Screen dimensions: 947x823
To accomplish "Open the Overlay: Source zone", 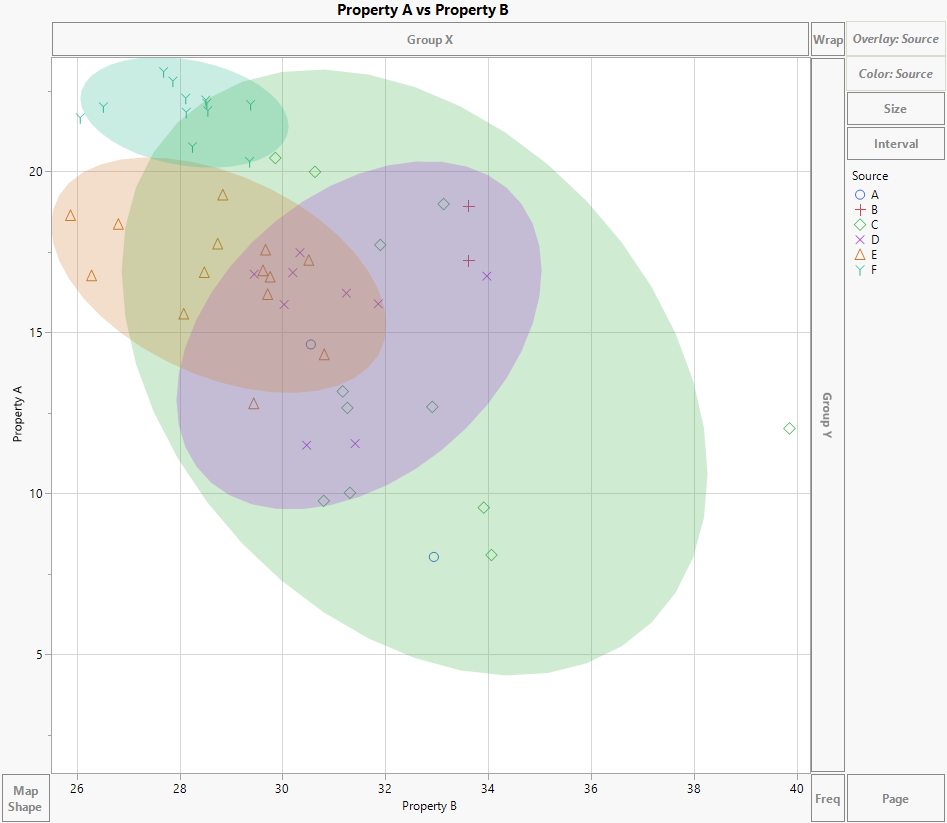I will [x=895, y=39].
